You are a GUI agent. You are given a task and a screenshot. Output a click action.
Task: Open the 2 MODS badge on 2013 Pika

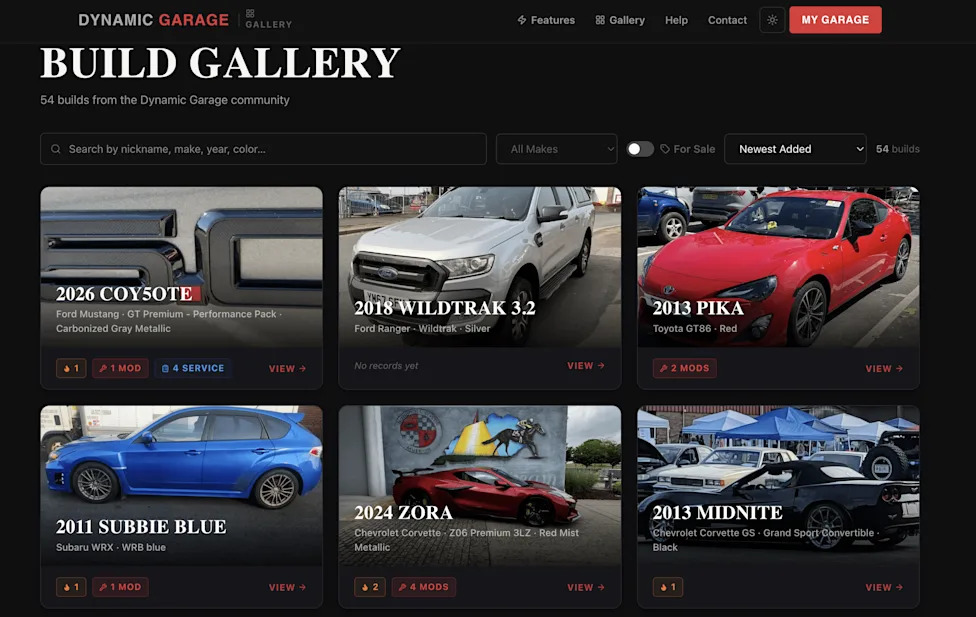pos(685,368)
